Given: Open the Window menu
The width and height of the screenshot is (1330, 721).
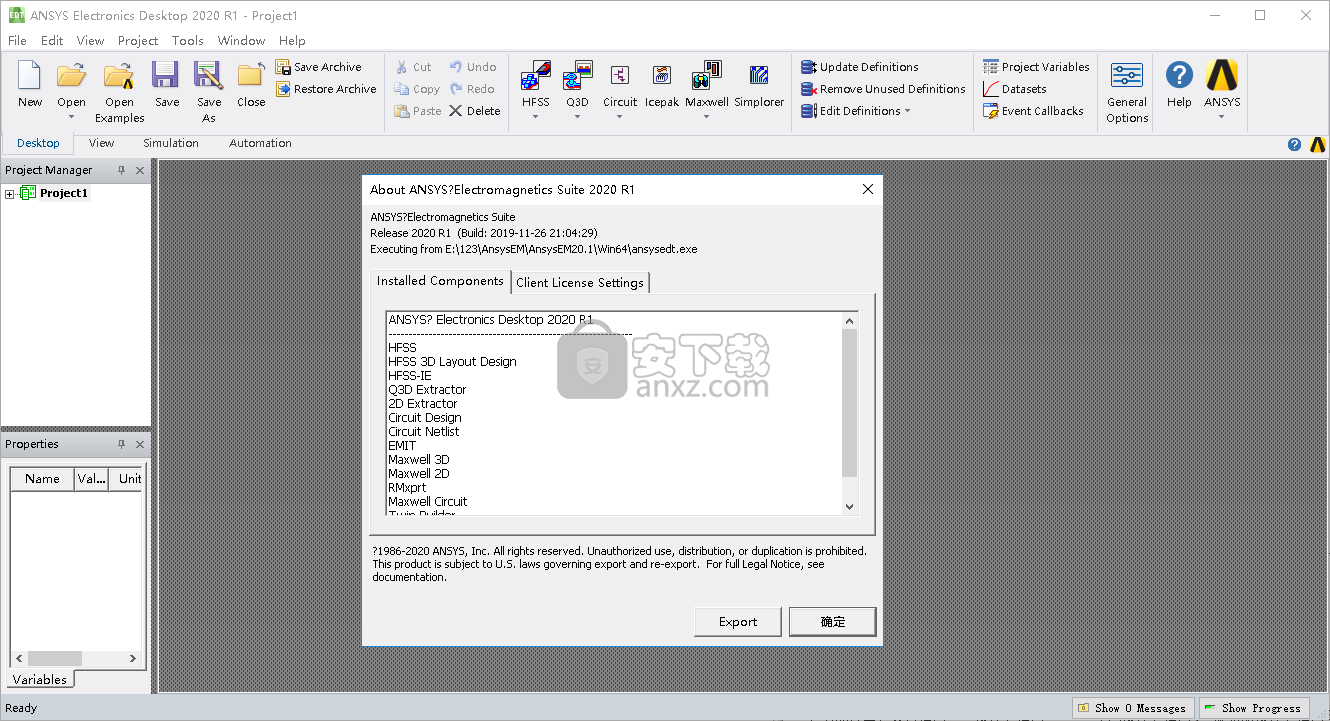Looking at the screenshot, I should [241, 41].
